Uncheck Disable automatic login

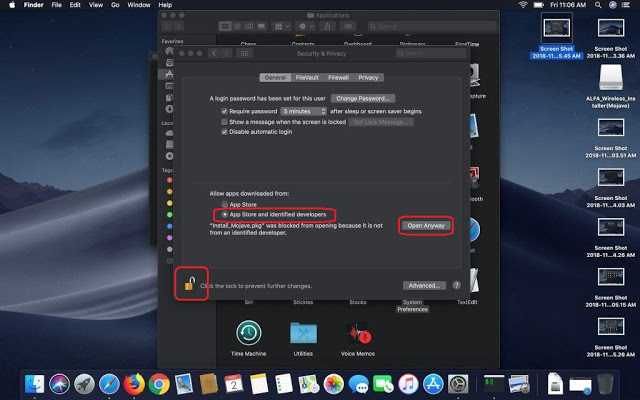pyautogui.click(x=225, y=132)
